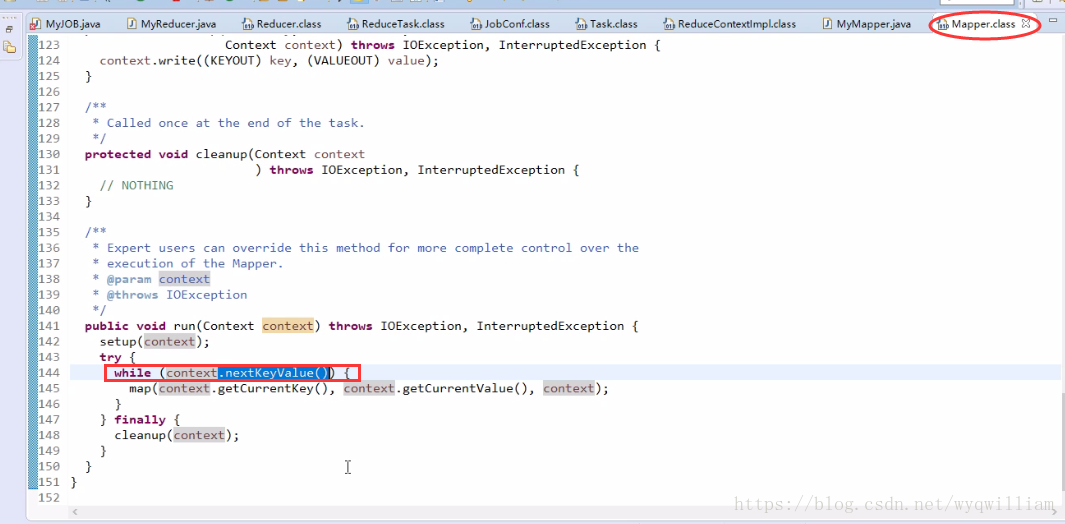This screenshot has height=524, width=1065.
Task: Open the Package Explorer icon in left sidebar
Action: pyautogui.click(x=9, y=47)
